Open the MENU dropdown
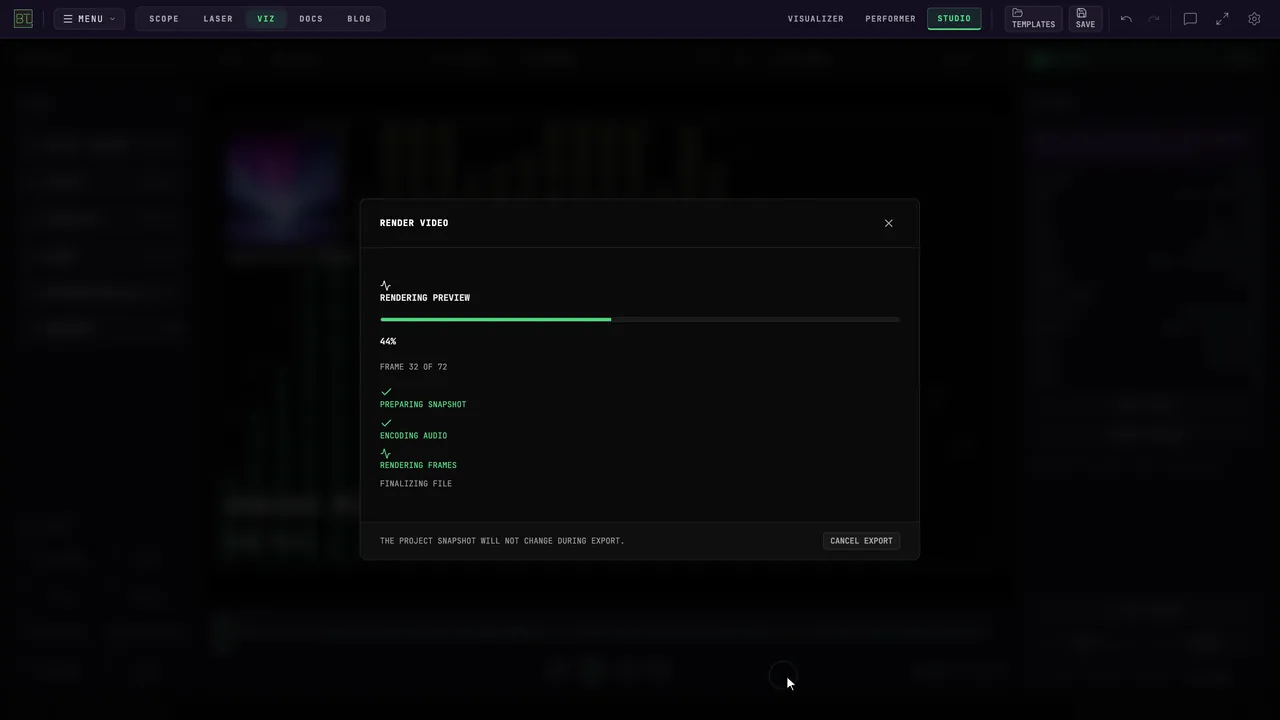 tap(89, 19)
